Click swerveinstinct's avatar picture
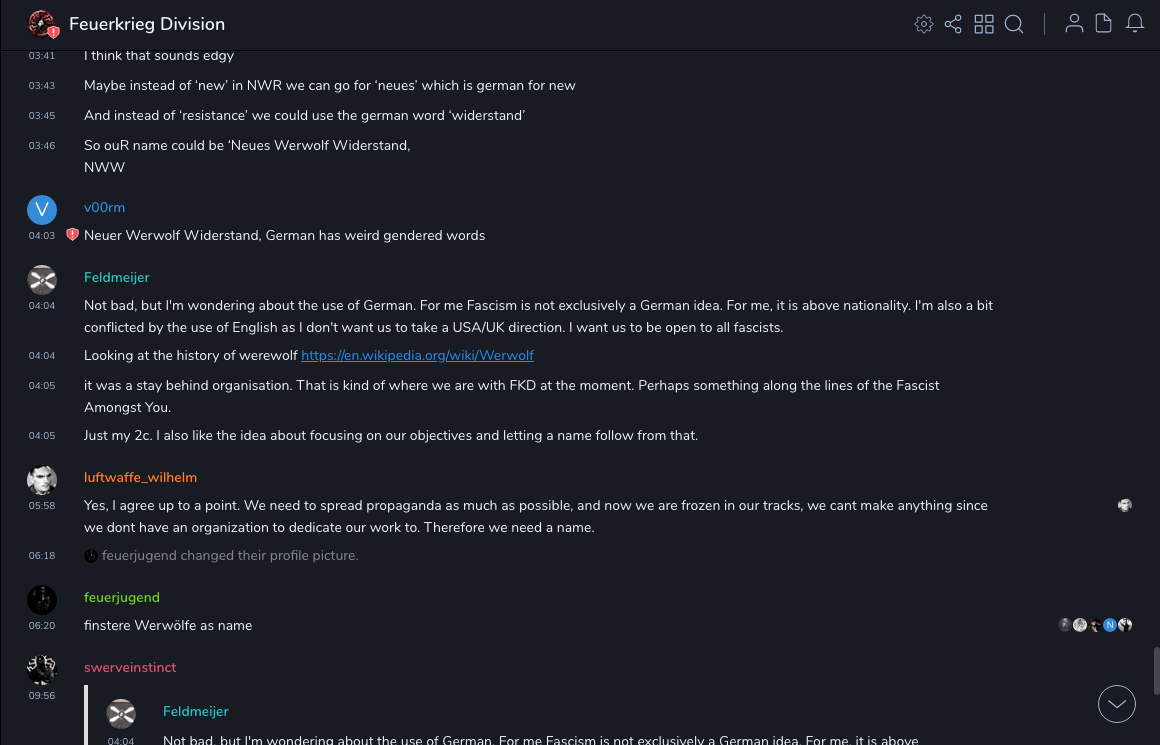1160x745 pixels. [x=42, y=669]
